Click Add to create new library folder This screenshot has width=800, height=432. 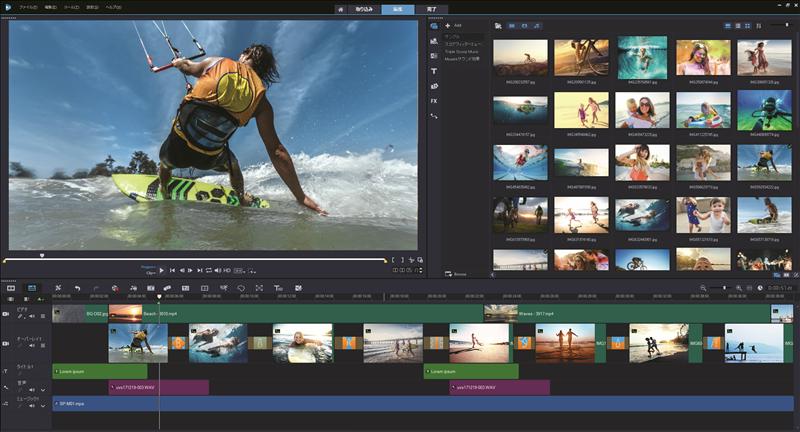(454, 26)
